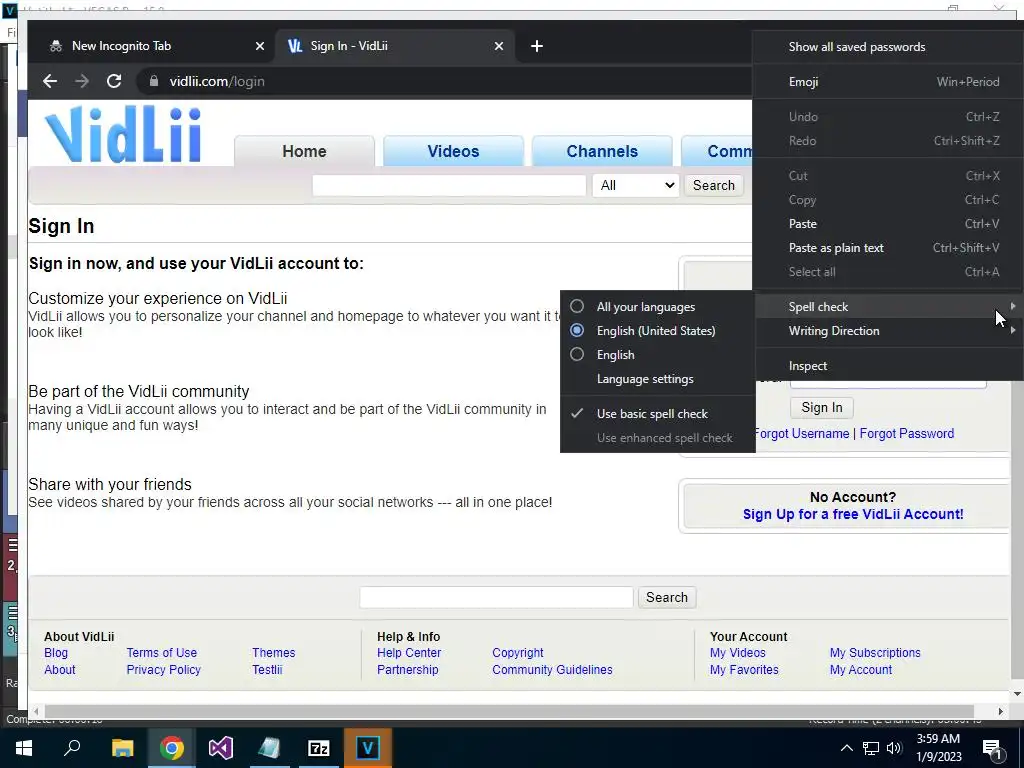Open Visual Studio from taskbar
1024x768 pixels.
point(221,748)
